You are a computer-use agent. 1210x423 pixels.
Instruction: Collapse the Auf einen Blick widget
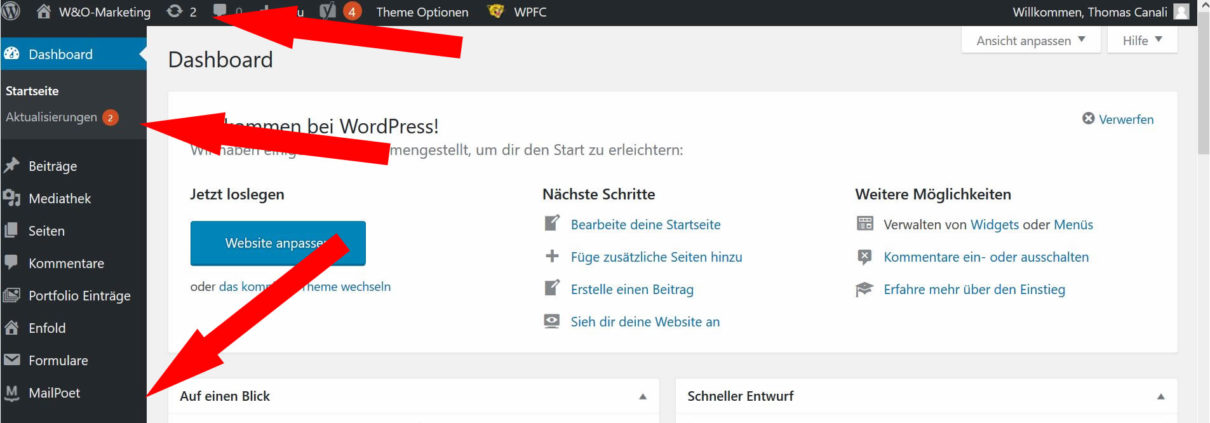643,397
